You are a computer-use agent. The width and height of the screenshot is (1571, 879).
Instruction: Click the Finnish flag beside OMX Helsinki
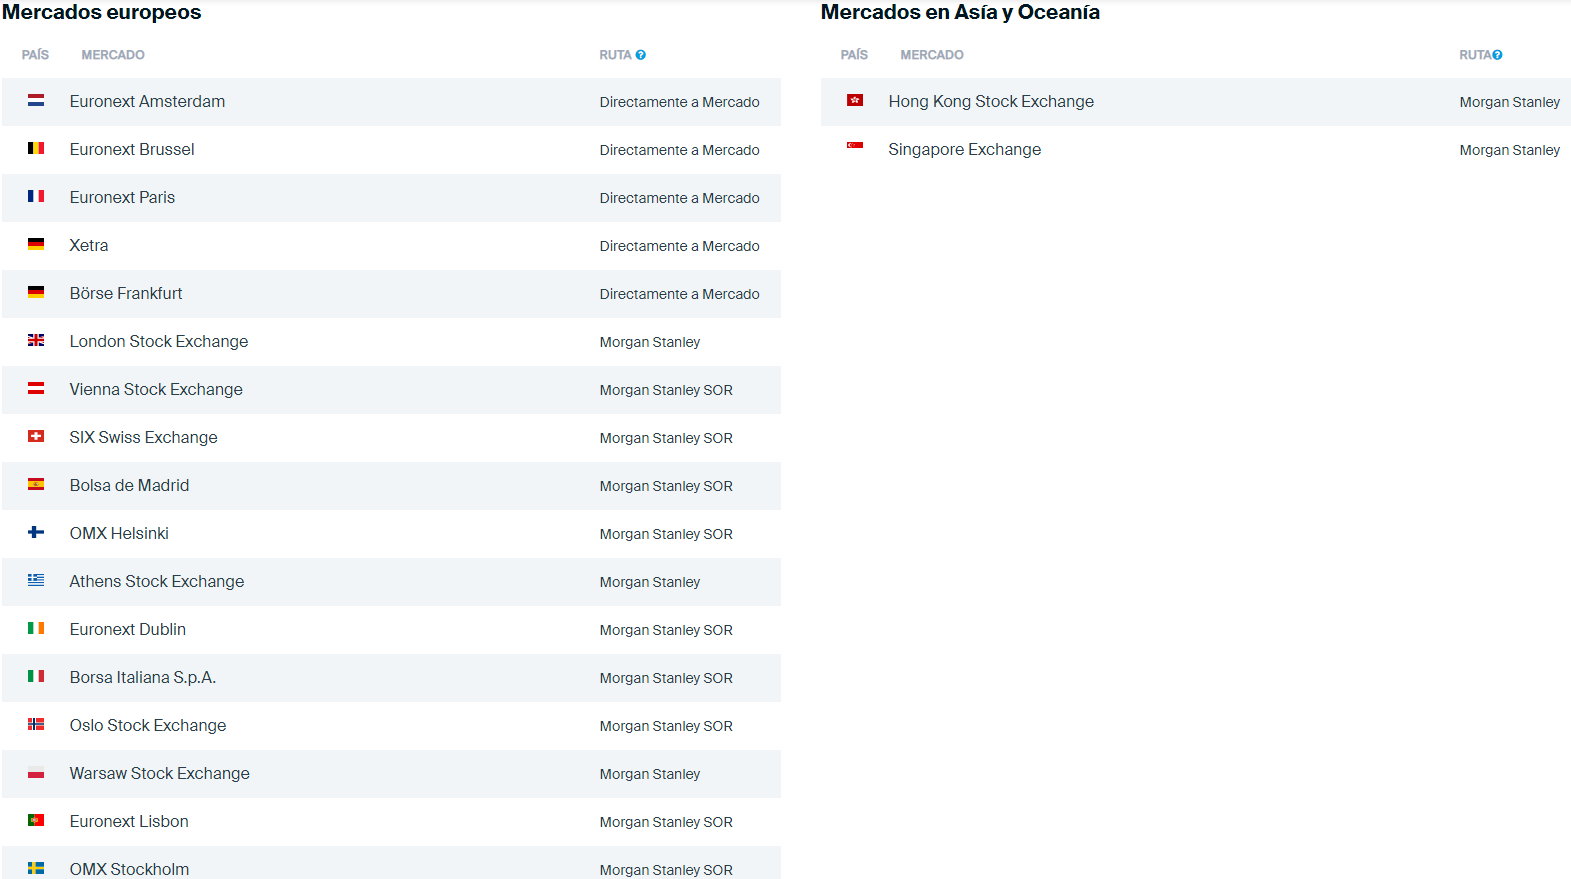pyautogui.click(x=36, y=532)
